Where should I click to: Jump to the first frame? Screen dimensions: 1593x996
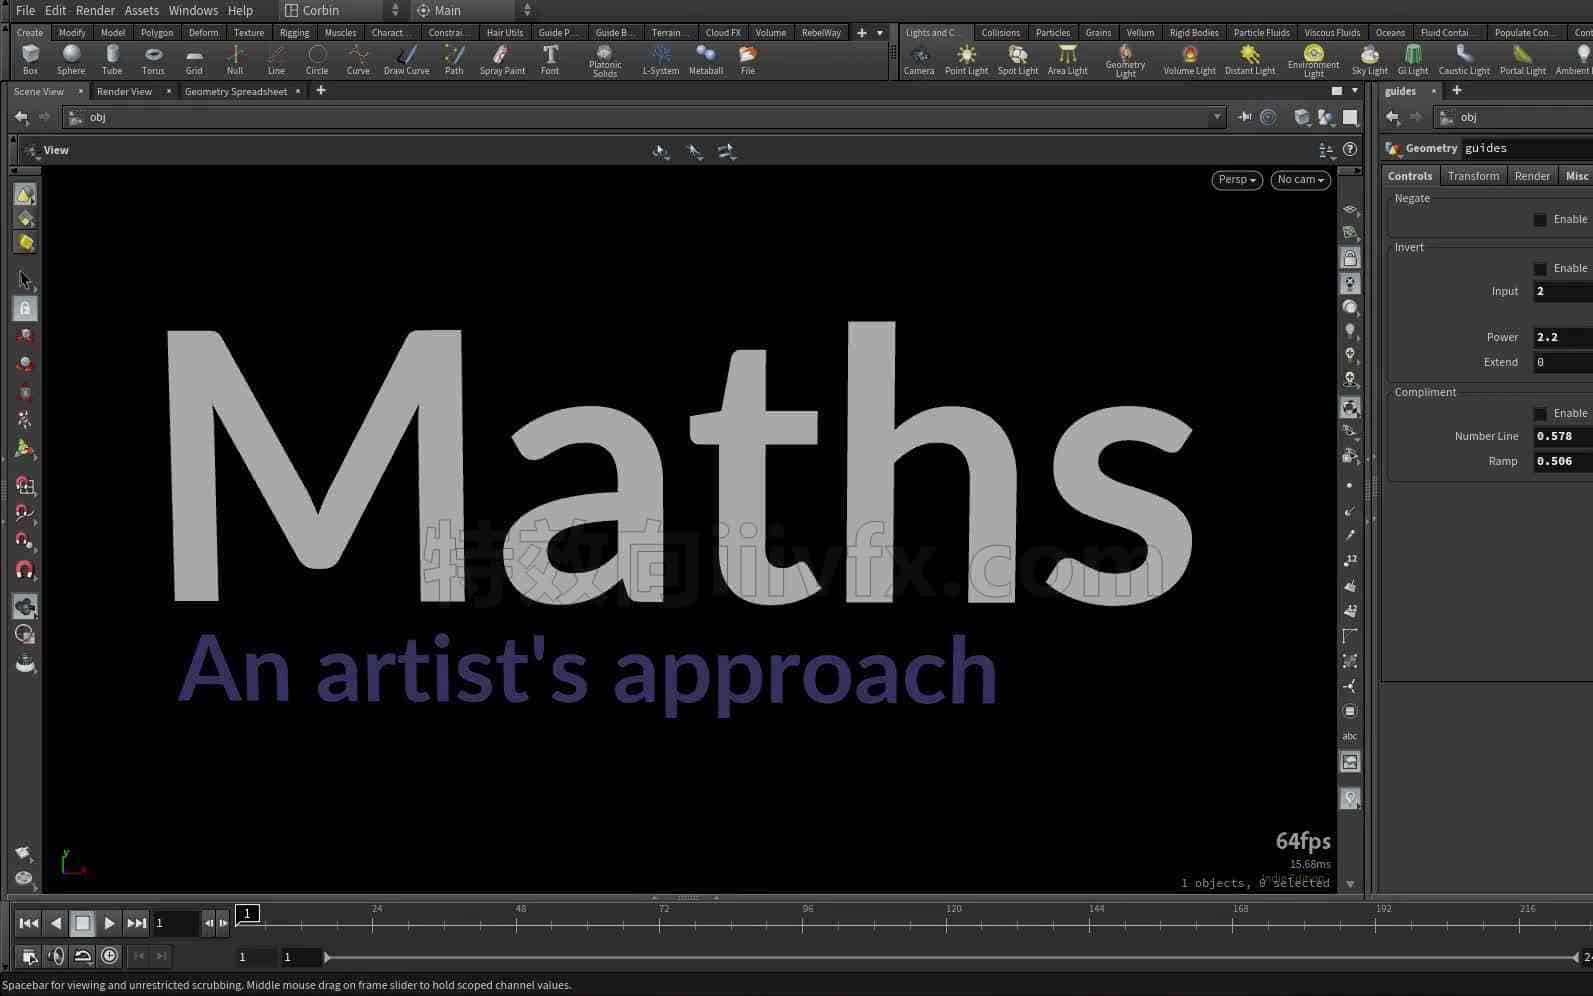(29, 923)
